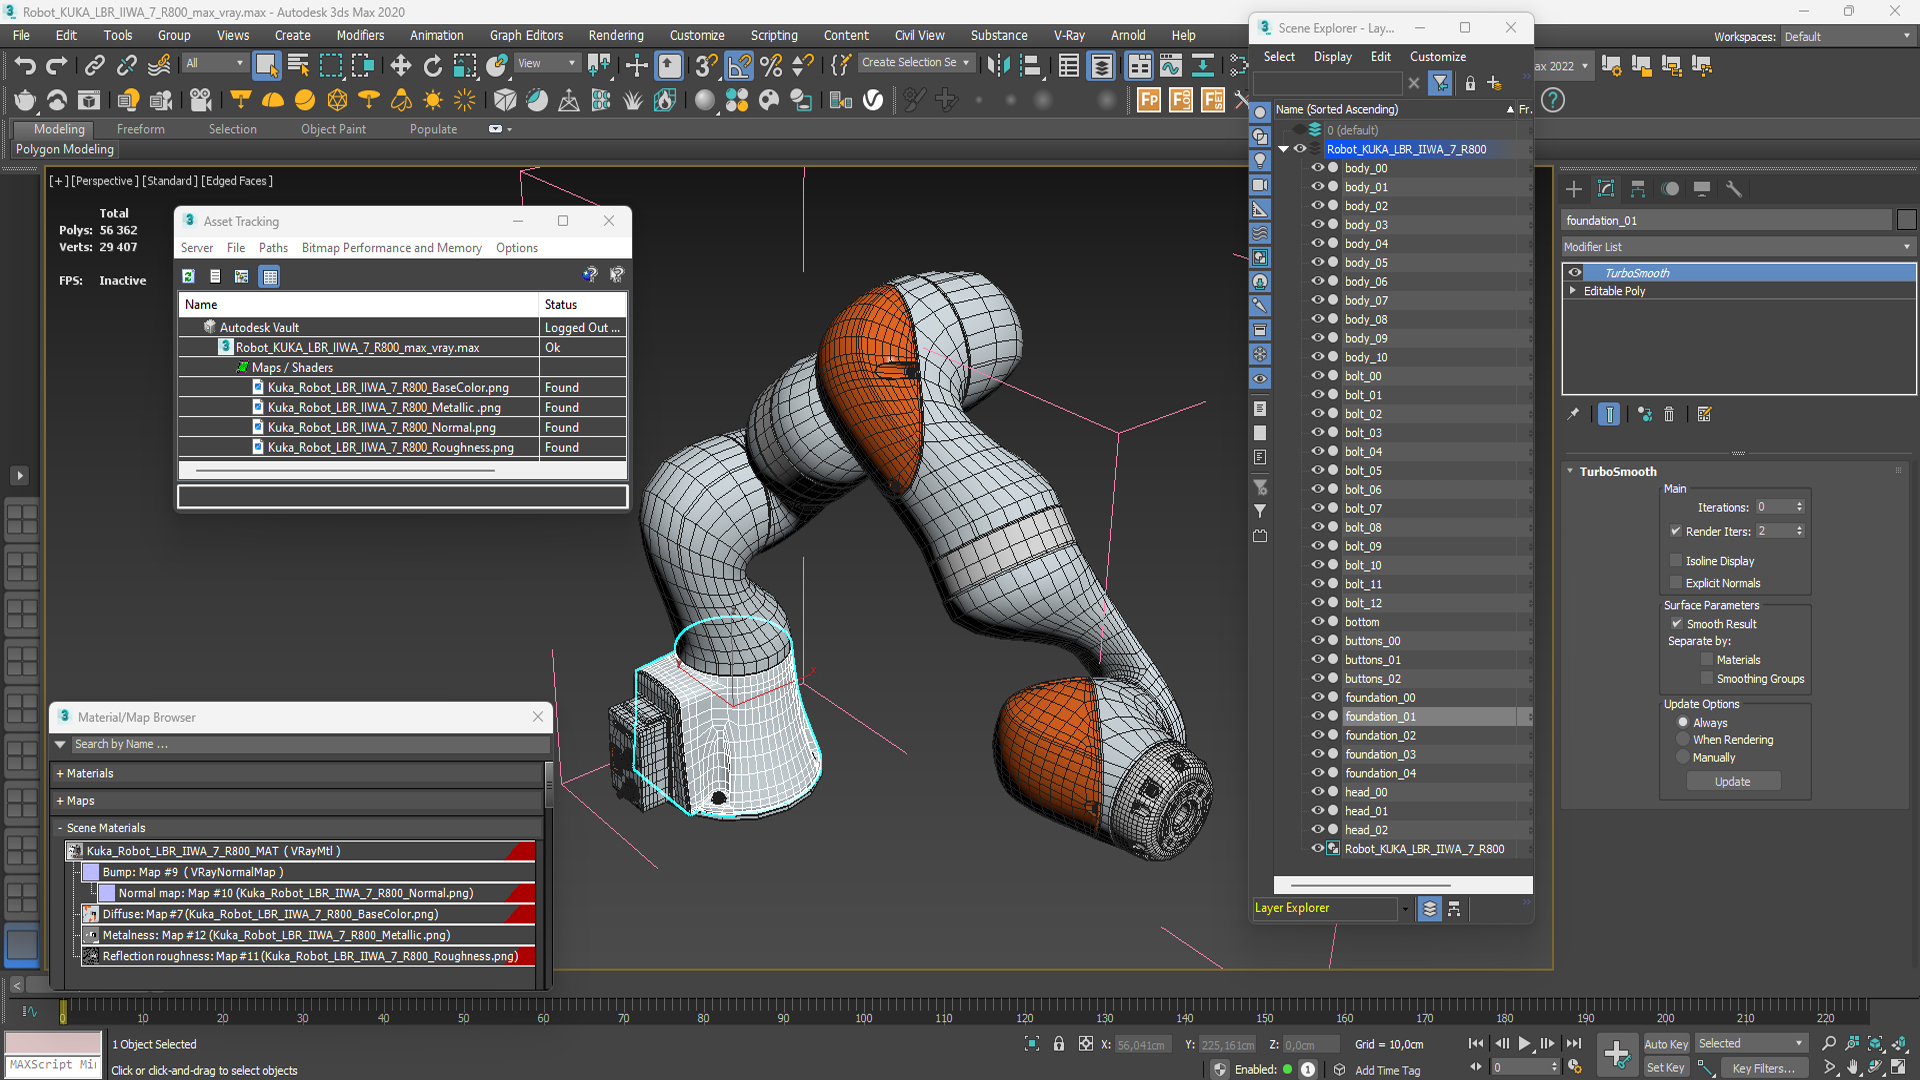1920x1080 pixels.
Task: Open the Create Selection Set dropdown
Action: [915, 63]
